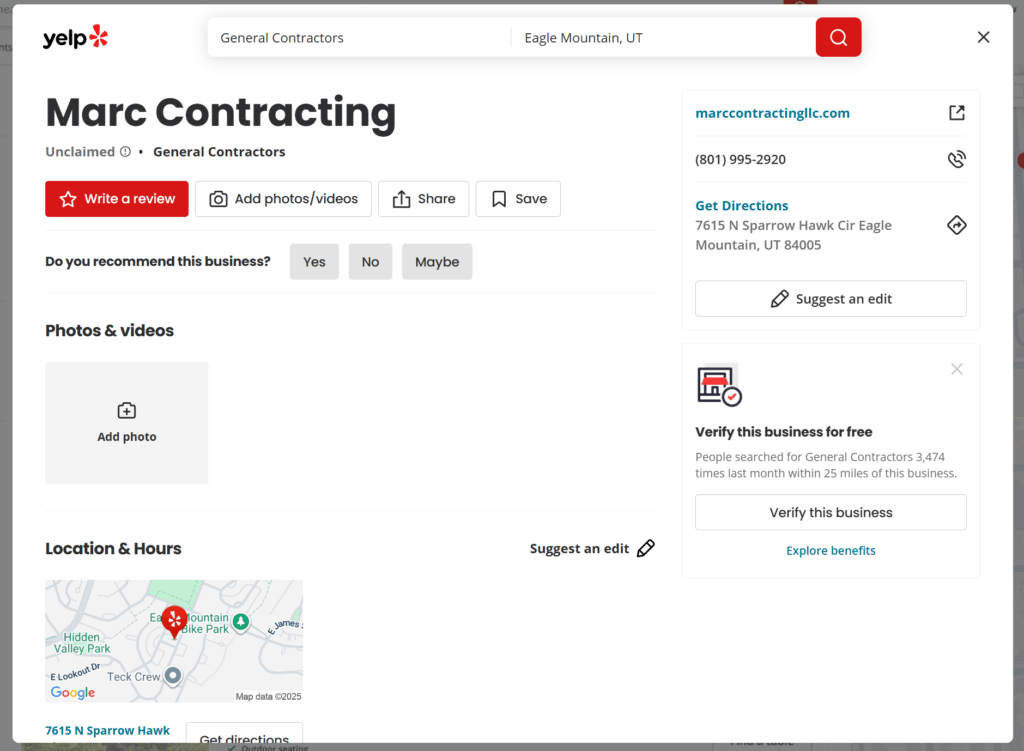Select Maybe for recommend this business
Image resolution: width=1024 pixels, height=751 pixels.
437,262
